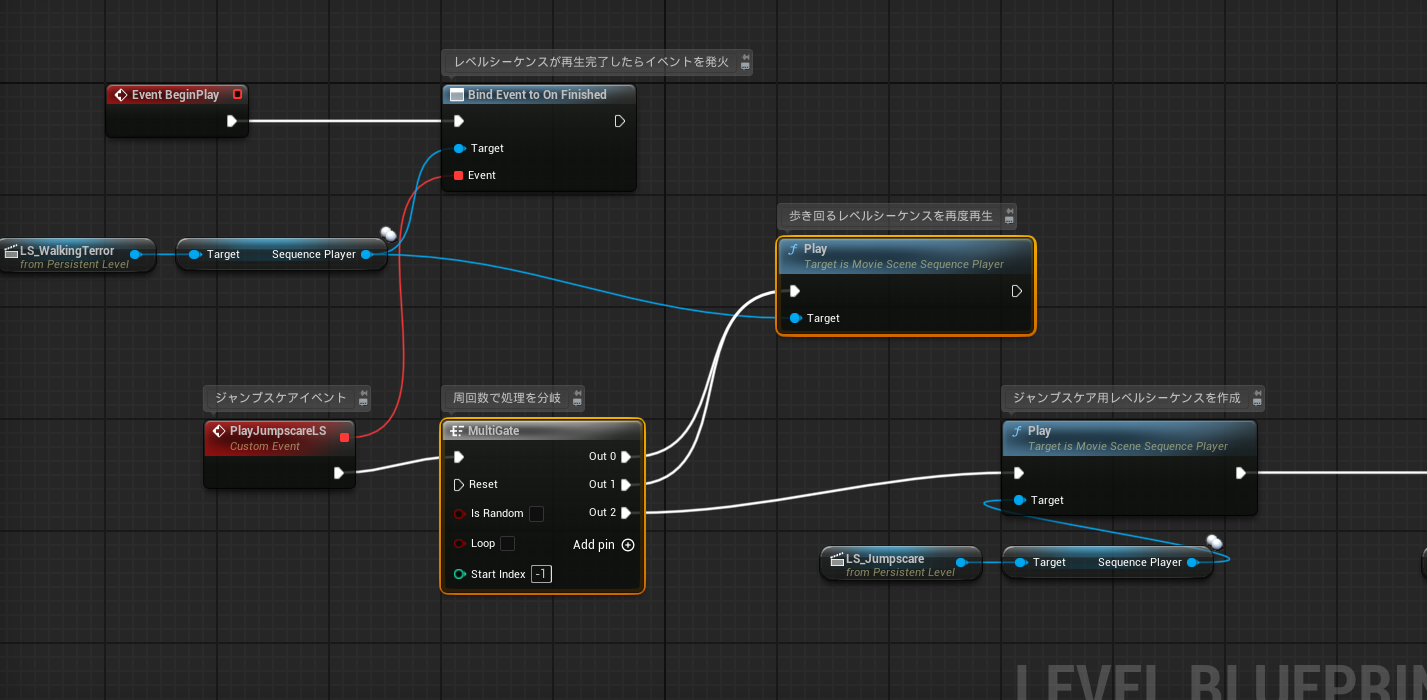Click the Event BeginPlay exec output pin
Image resolution: width=1427 pixels, height=700 pixels.
tap(232, 121)
